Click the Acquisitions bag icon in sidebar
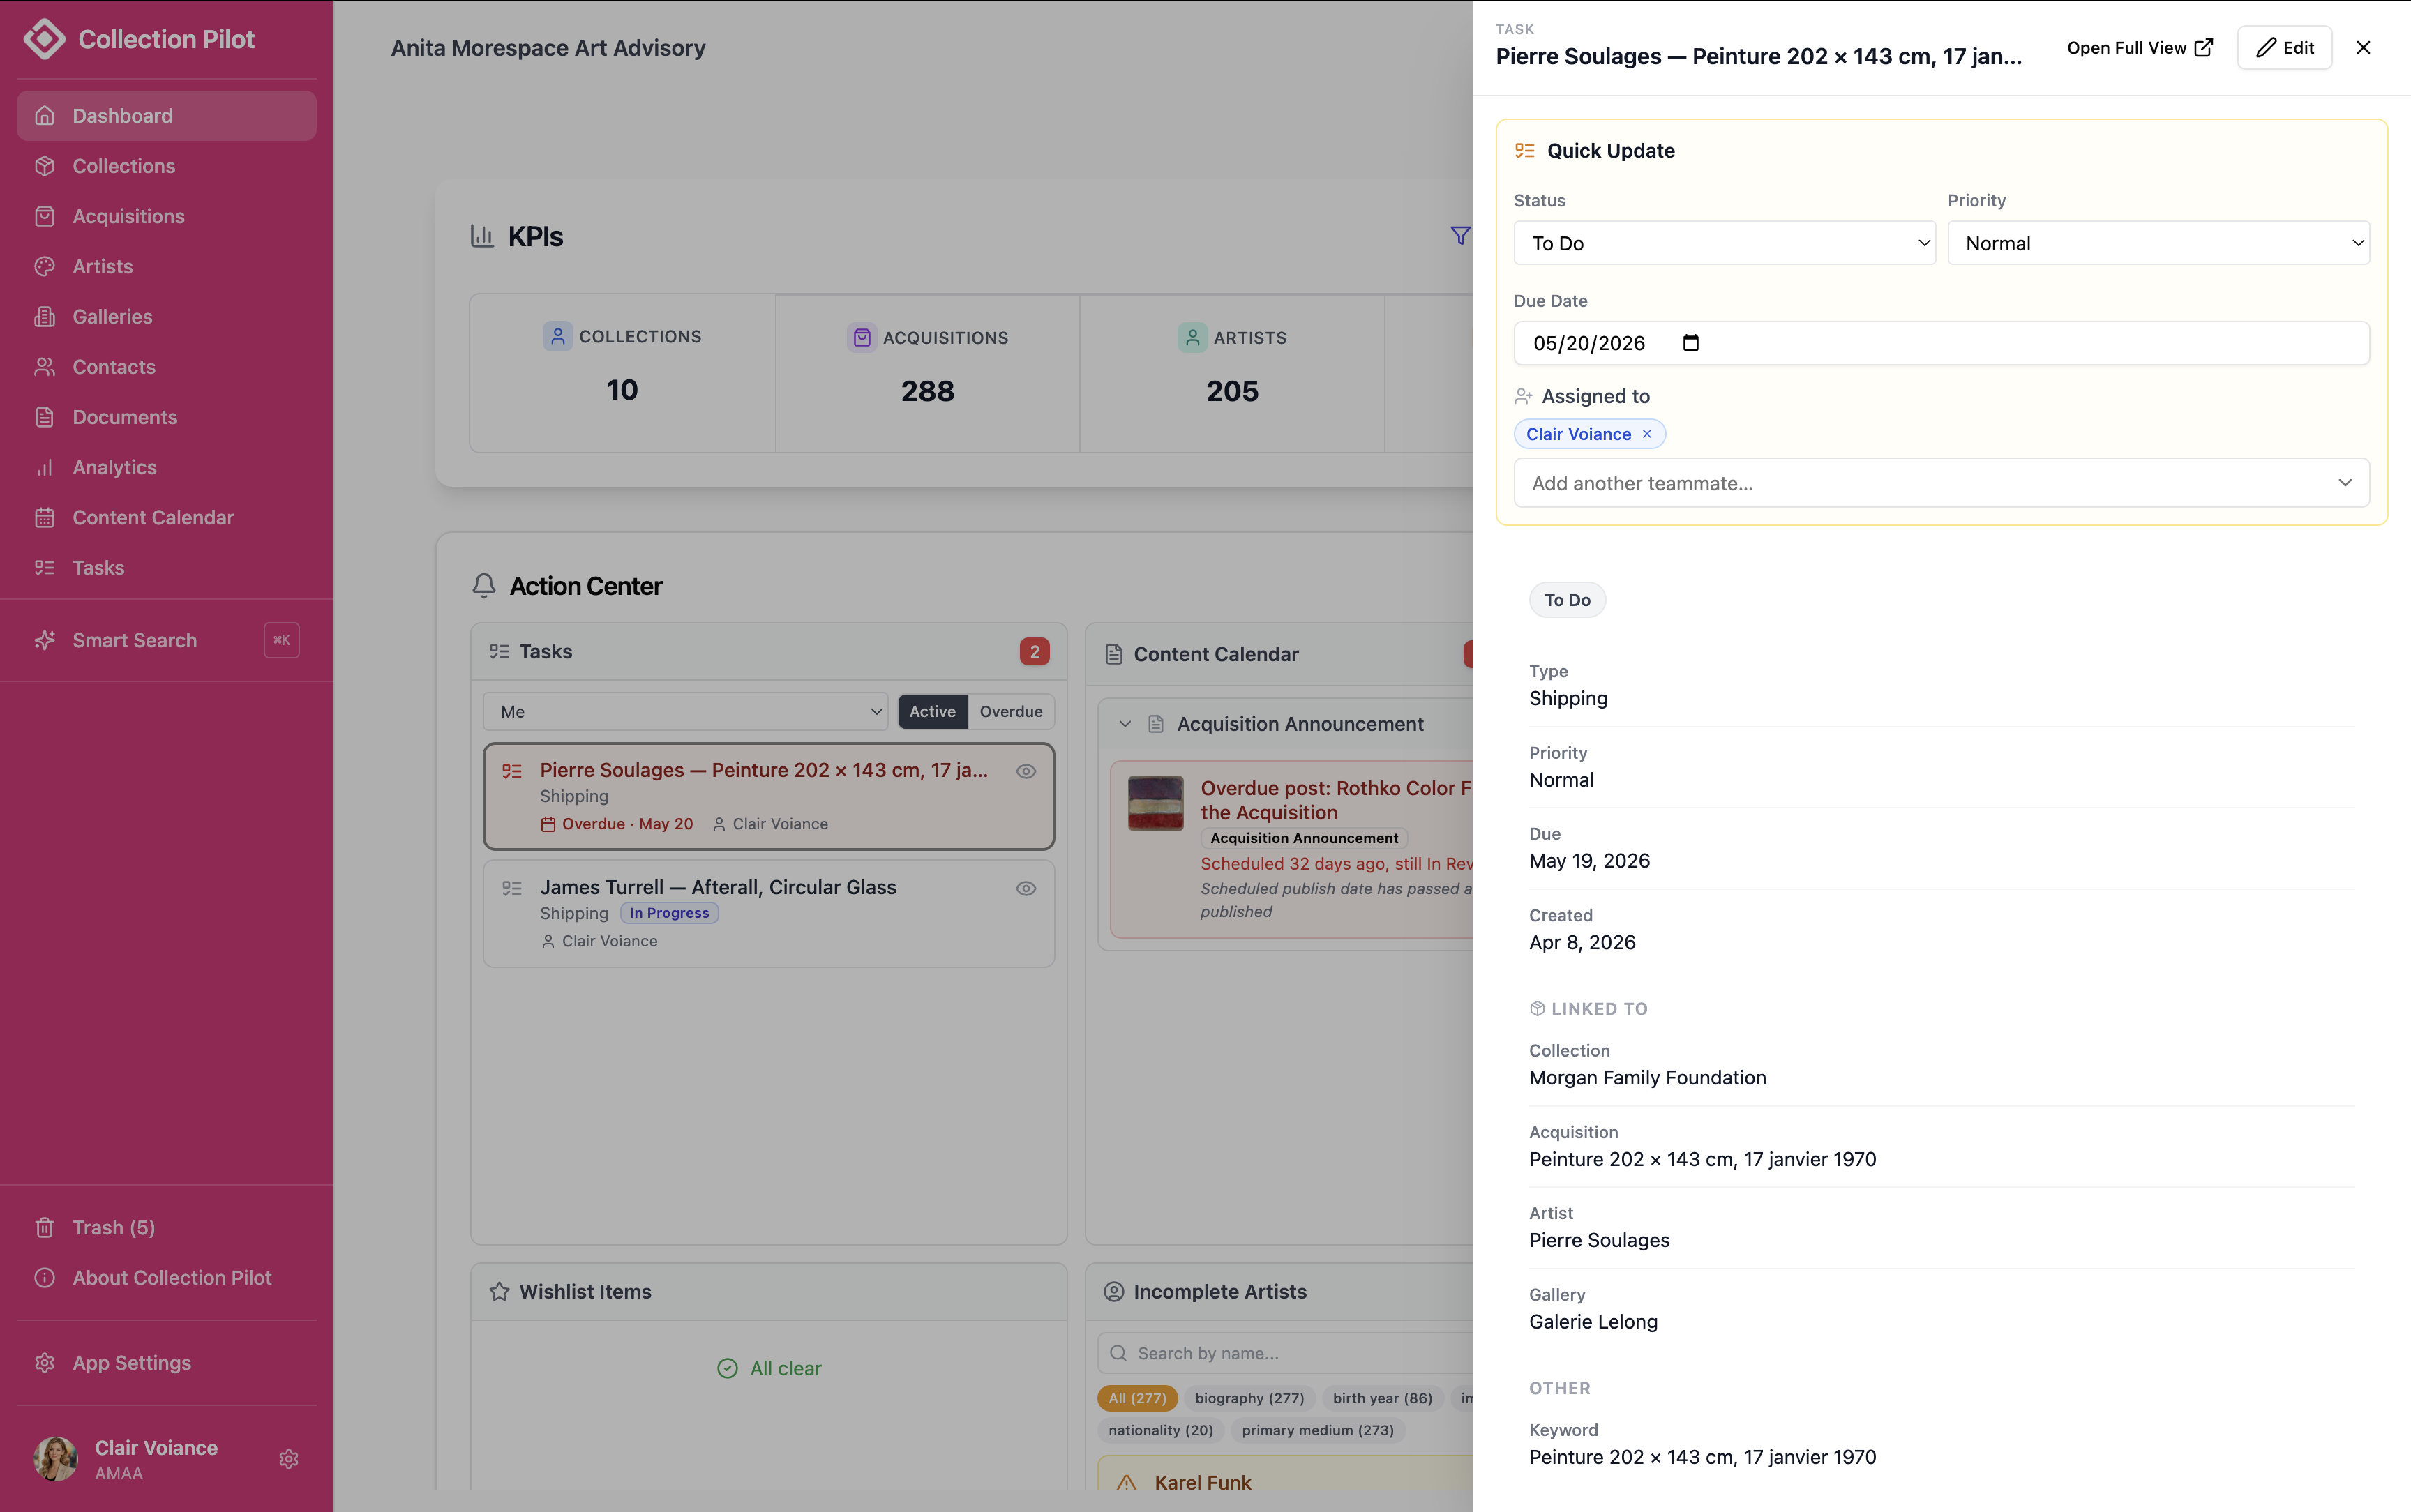 [x=45, y=216]
